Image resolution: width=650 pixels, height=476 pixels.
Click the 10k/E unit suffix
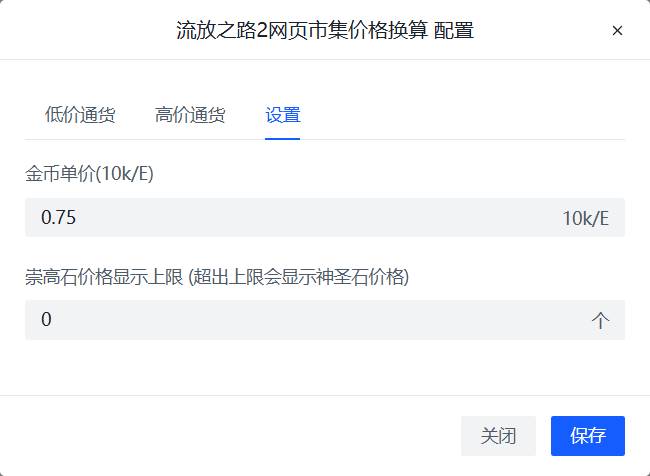pyautogui.click(x=585, y=218)
